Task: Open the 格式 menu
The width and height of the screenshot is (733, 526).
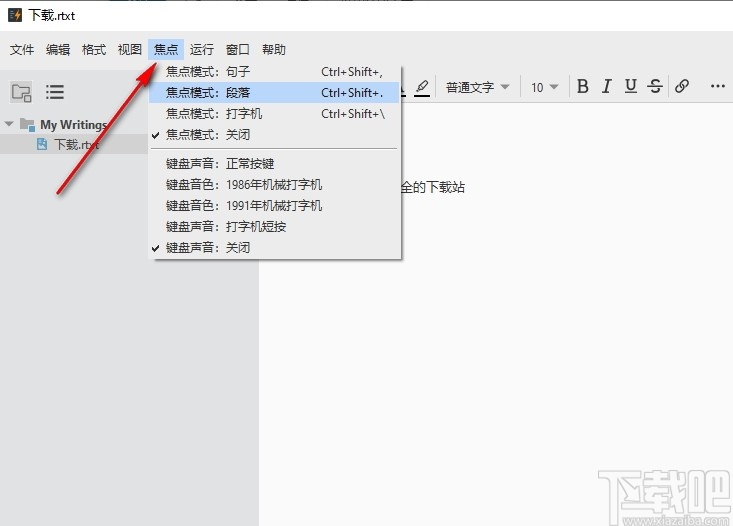Action: click(x=94, y=50)
